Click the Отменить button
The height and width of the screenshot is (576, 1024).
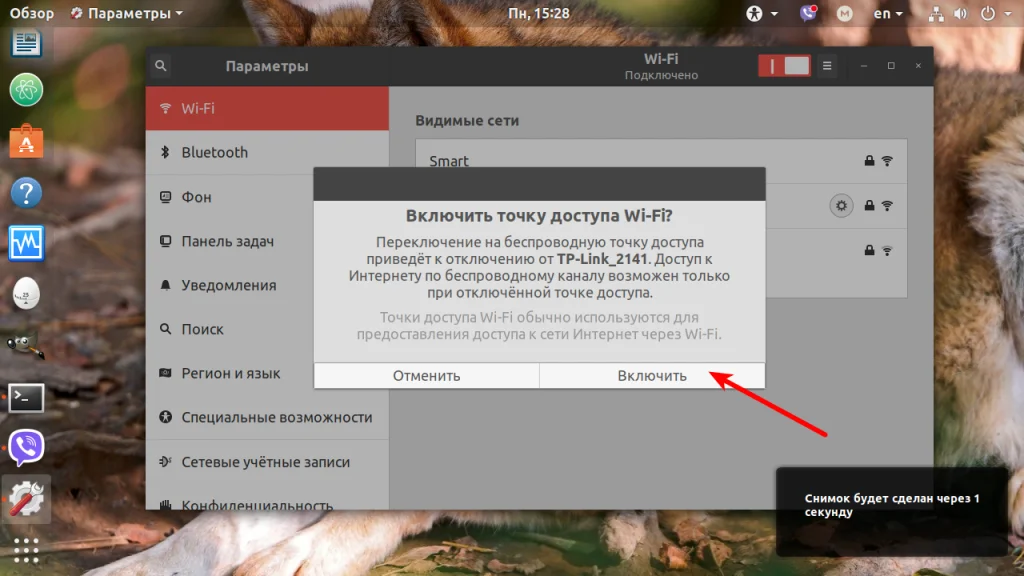click(426, 376)
